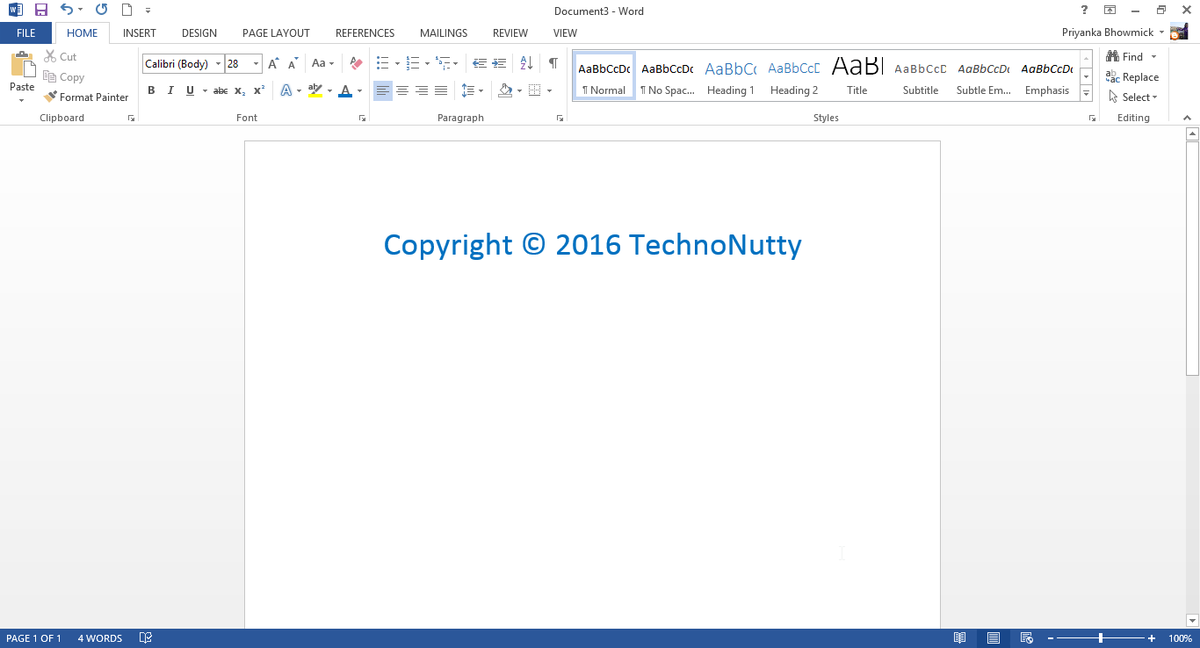Click the Save icon in quick access toolbar
This screenshot has height=648, width=1200.
(41, 10)
